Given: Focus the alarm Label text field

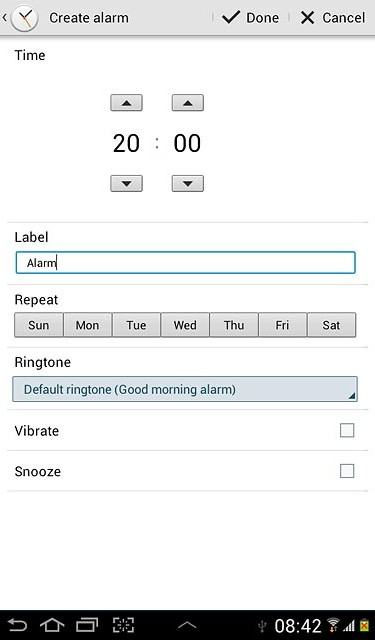Looking at the screenshot, I should coord(185,262).
